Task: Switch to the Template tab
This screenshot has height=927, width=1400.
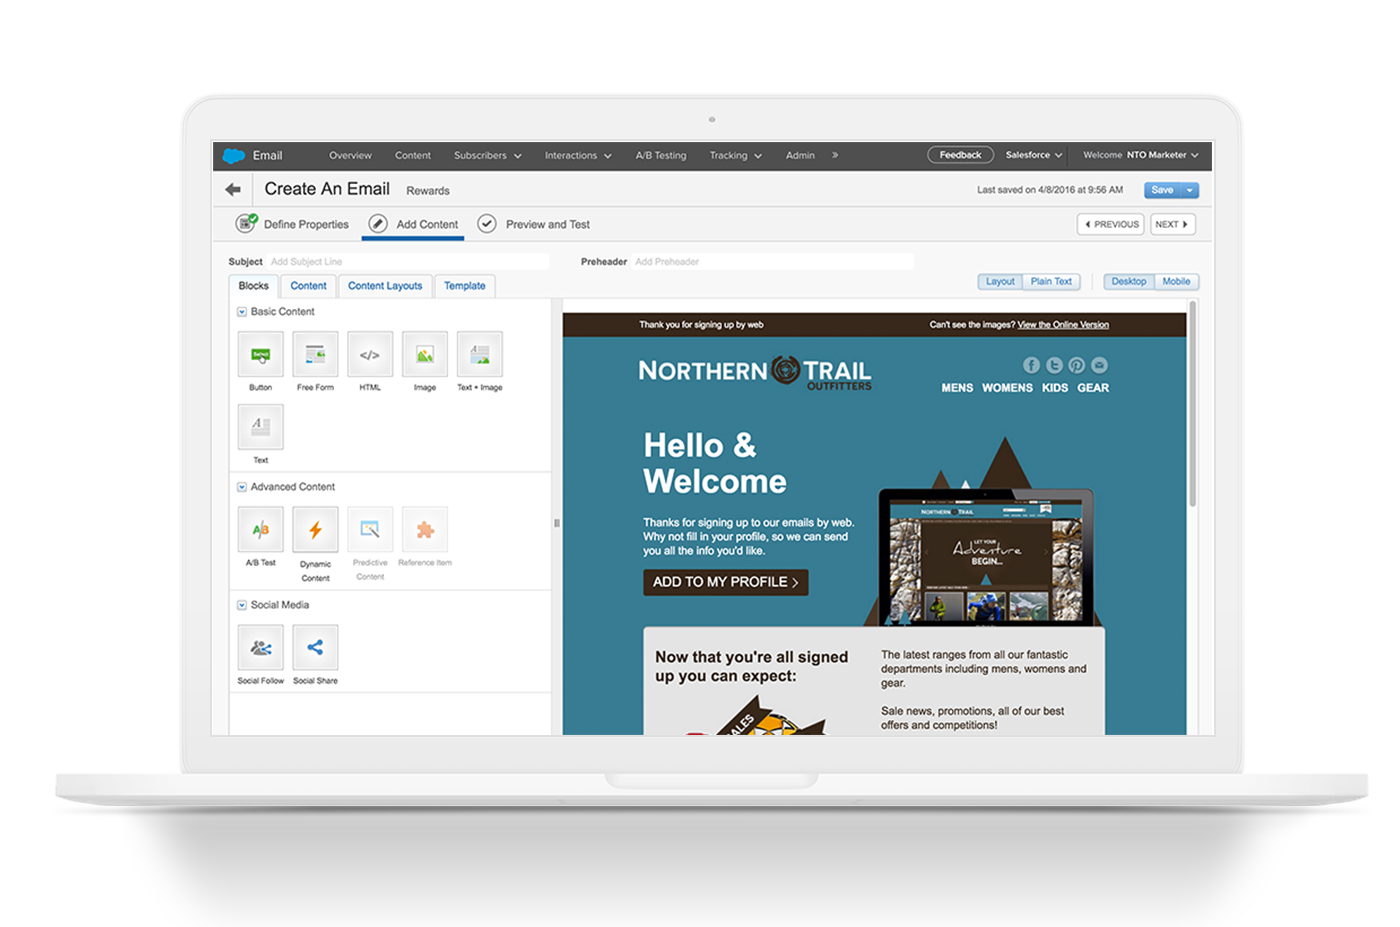Action: point(465,286)
